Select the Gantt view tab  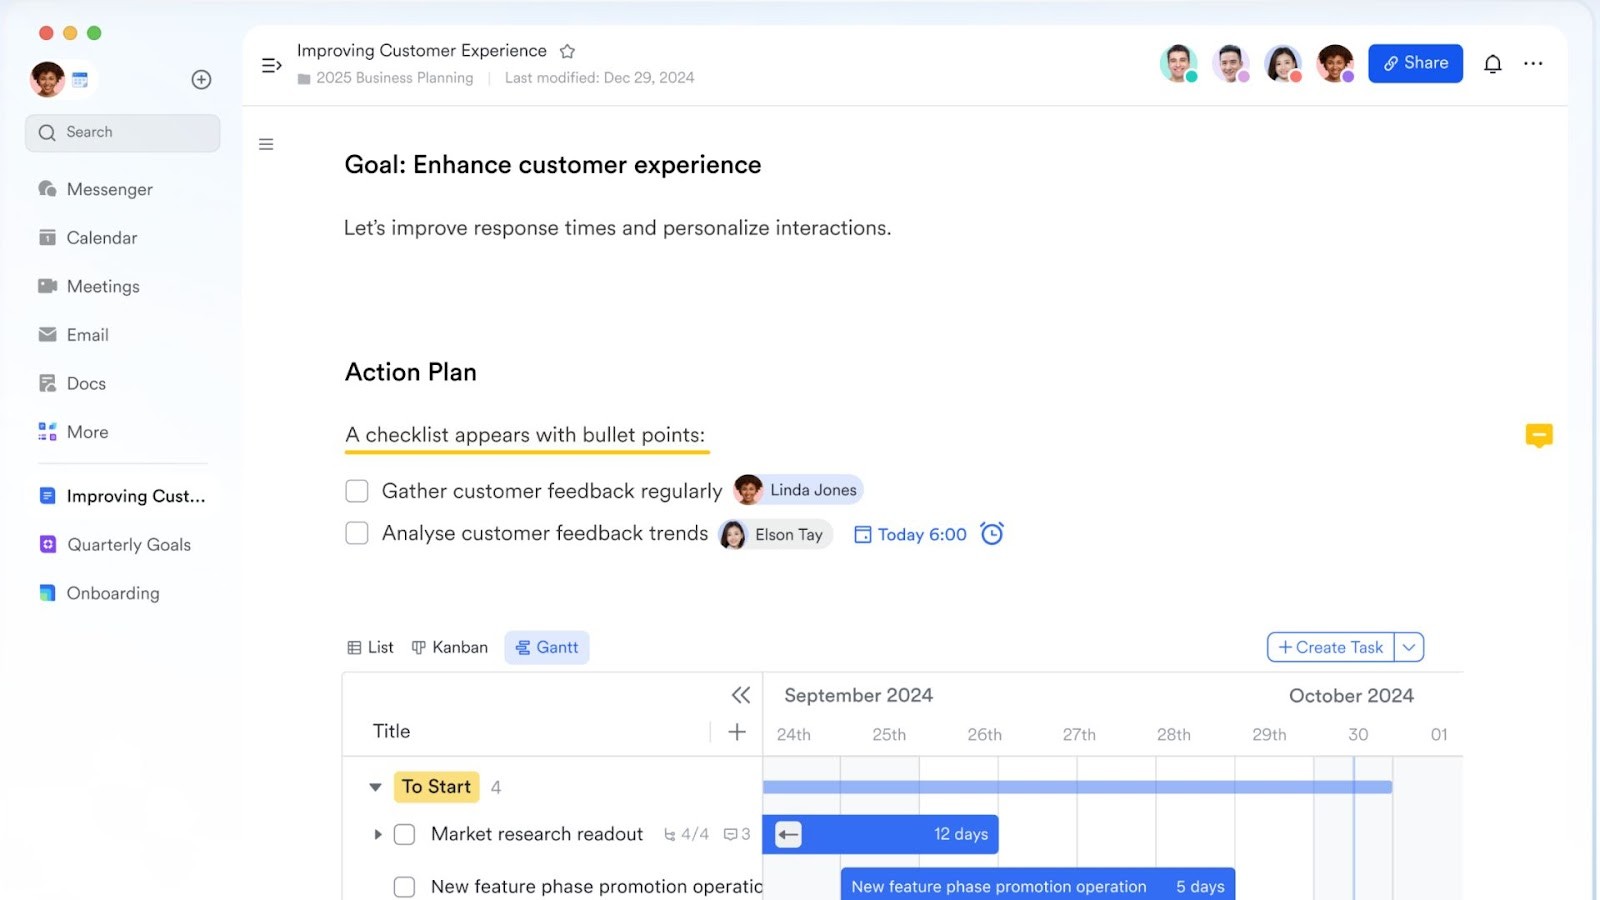[547, 647]
